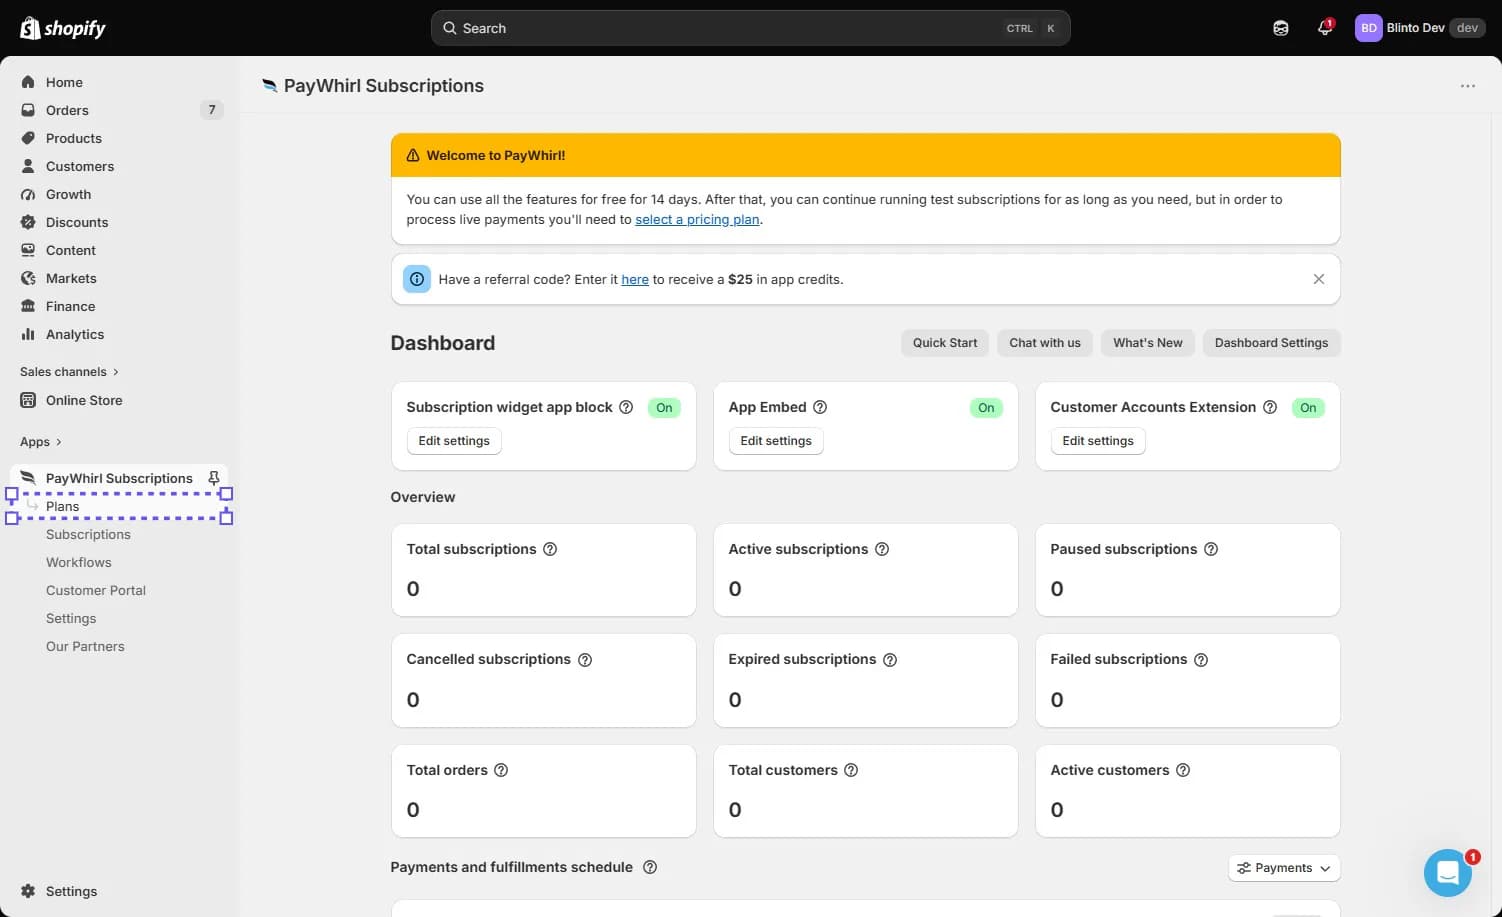1502x917 pixels.
Task: Open the Our Partners sub-item
Action: point(85,646)
